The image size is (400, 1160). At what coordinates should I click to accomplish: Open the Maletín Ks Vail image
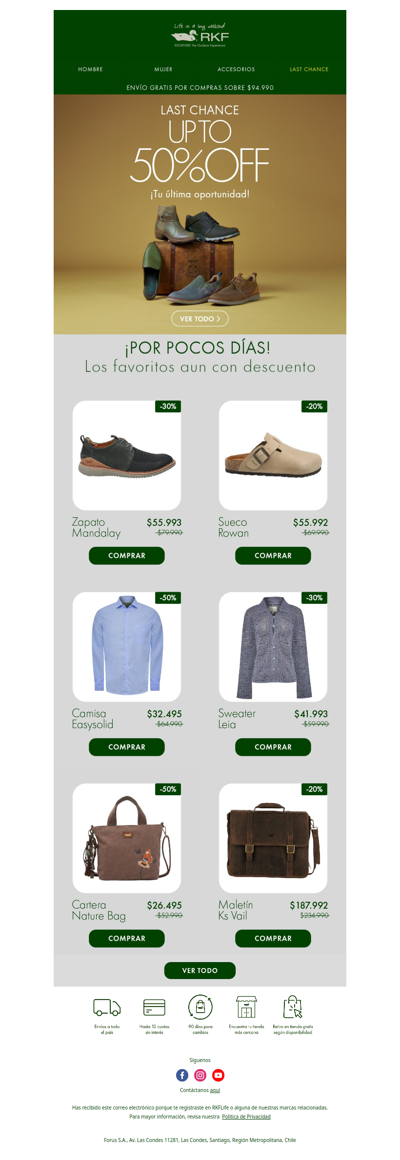[273, 838]
